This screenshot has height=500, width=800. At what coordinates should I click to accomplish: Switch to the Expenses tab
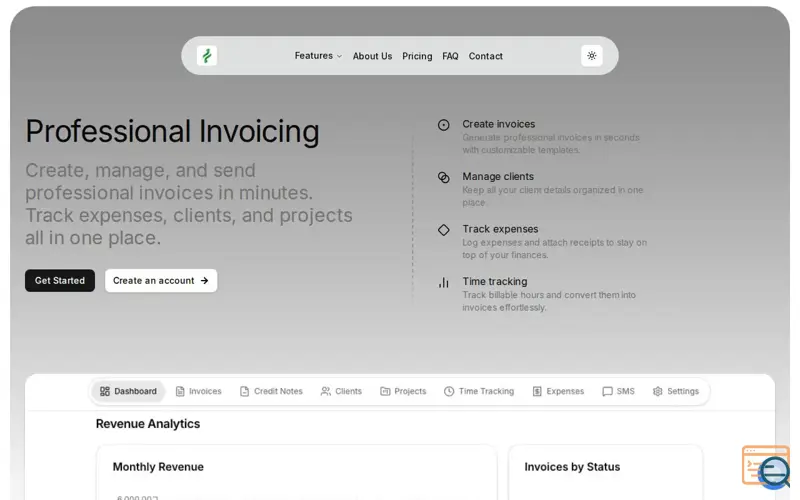tap(558, 391)
